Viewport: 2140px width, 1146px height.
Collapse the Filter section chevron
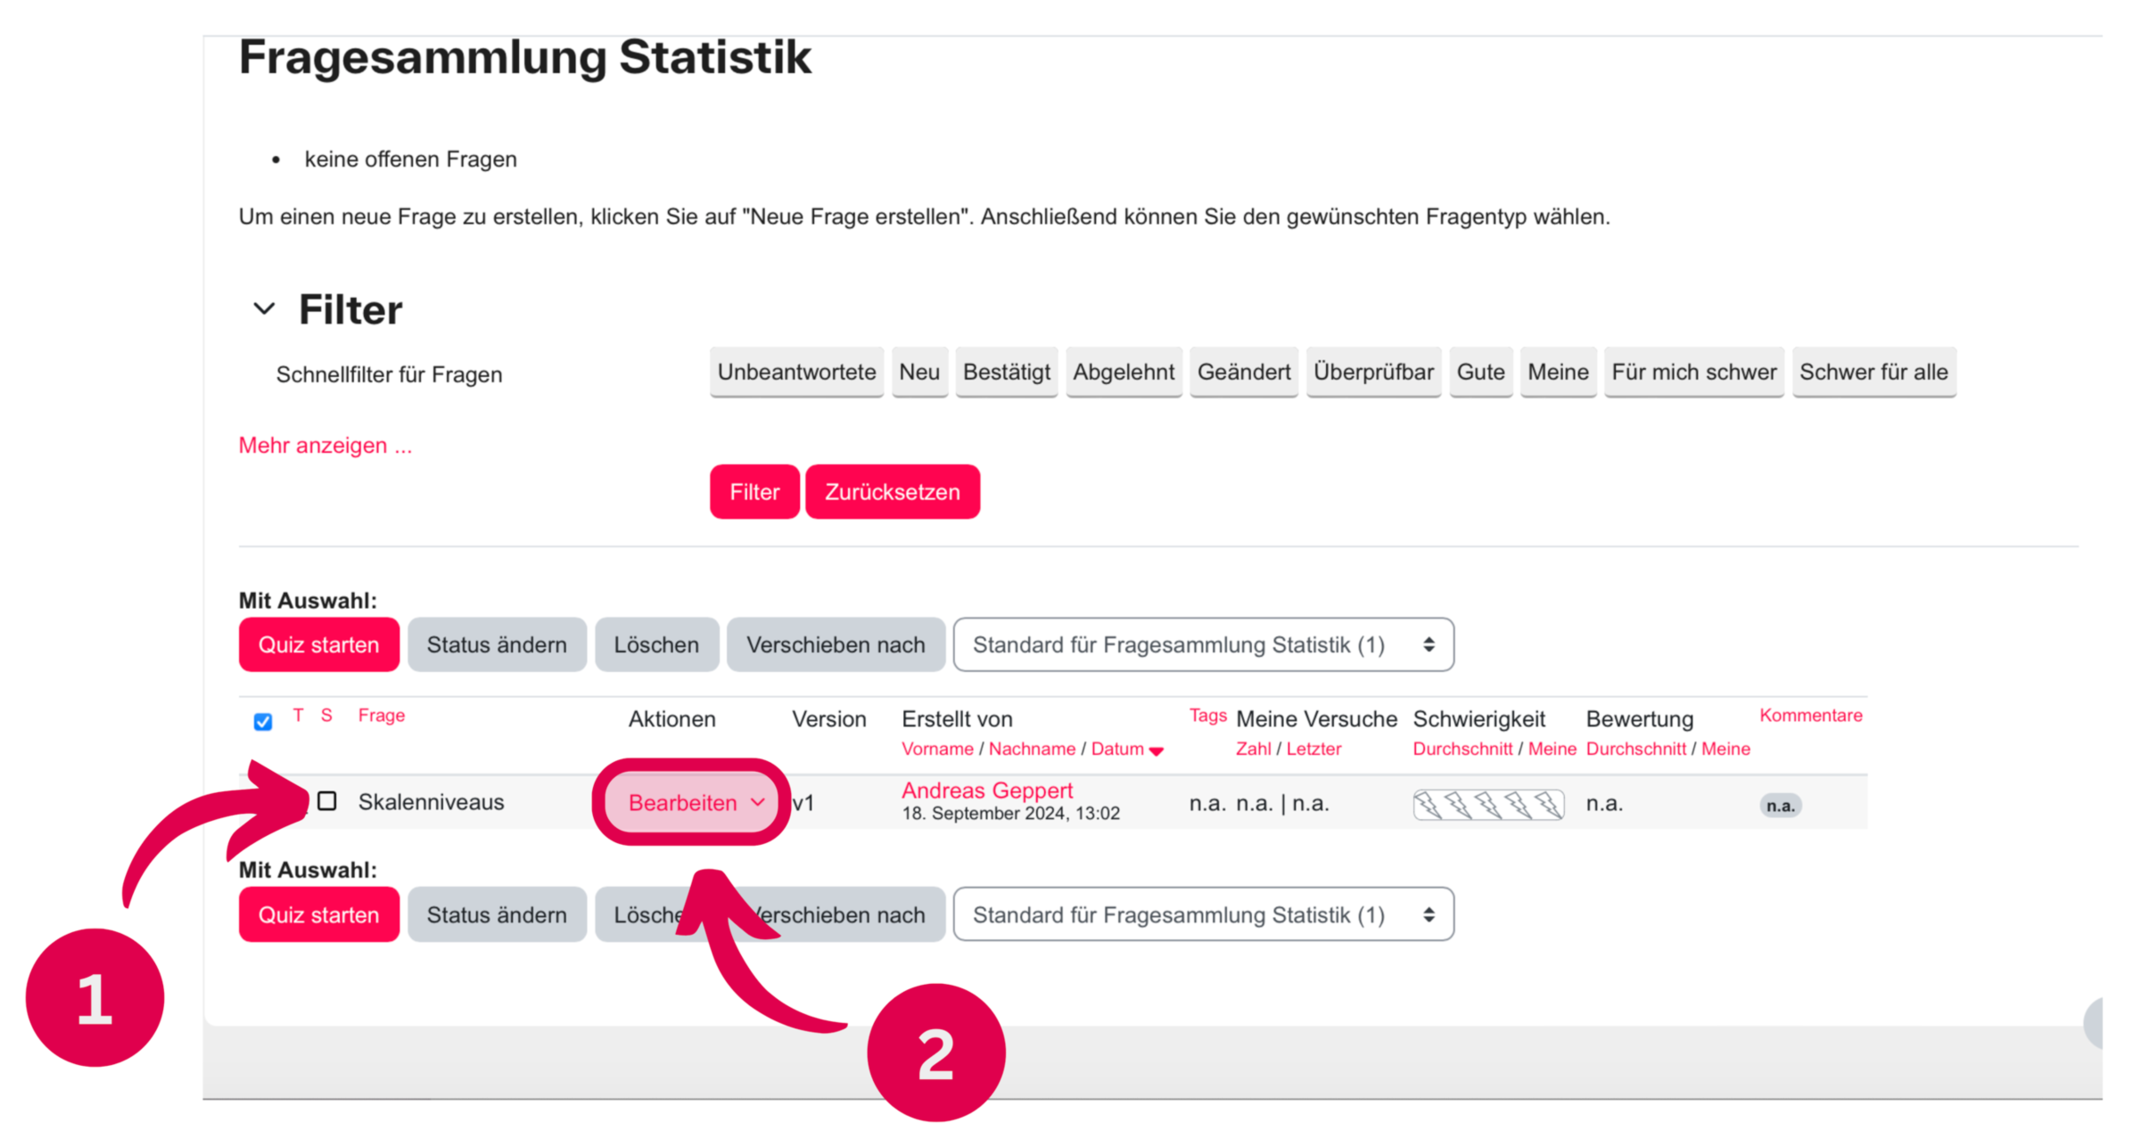pos(264,309)
